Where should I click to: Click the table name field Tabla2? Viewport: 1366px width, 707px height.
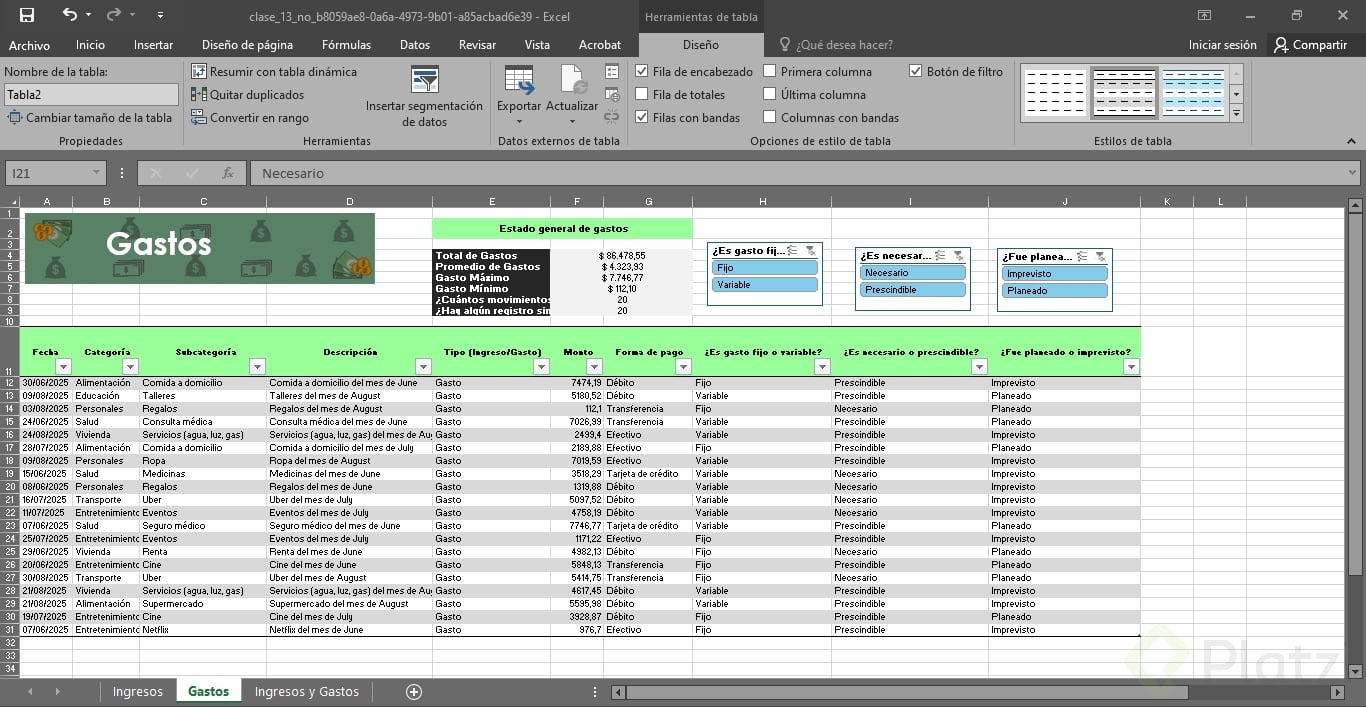(91, 95)
